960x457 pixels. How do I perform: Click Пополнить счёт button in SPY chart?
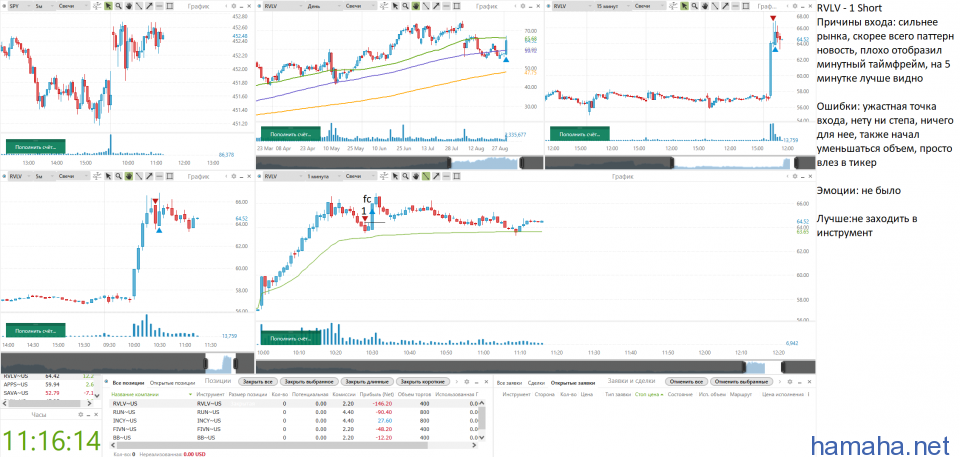coord(34,147)
